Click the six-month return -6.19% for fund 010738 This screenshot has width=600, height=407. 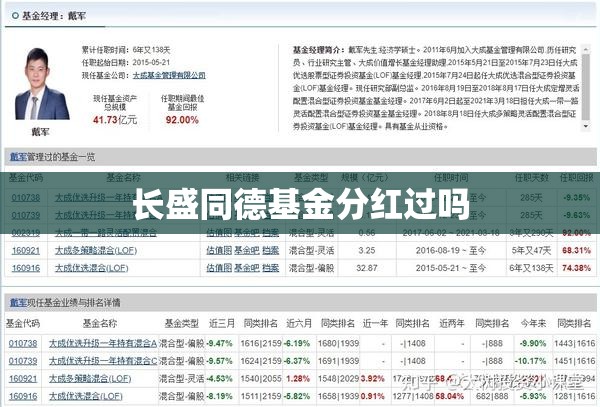coord(297,344)
